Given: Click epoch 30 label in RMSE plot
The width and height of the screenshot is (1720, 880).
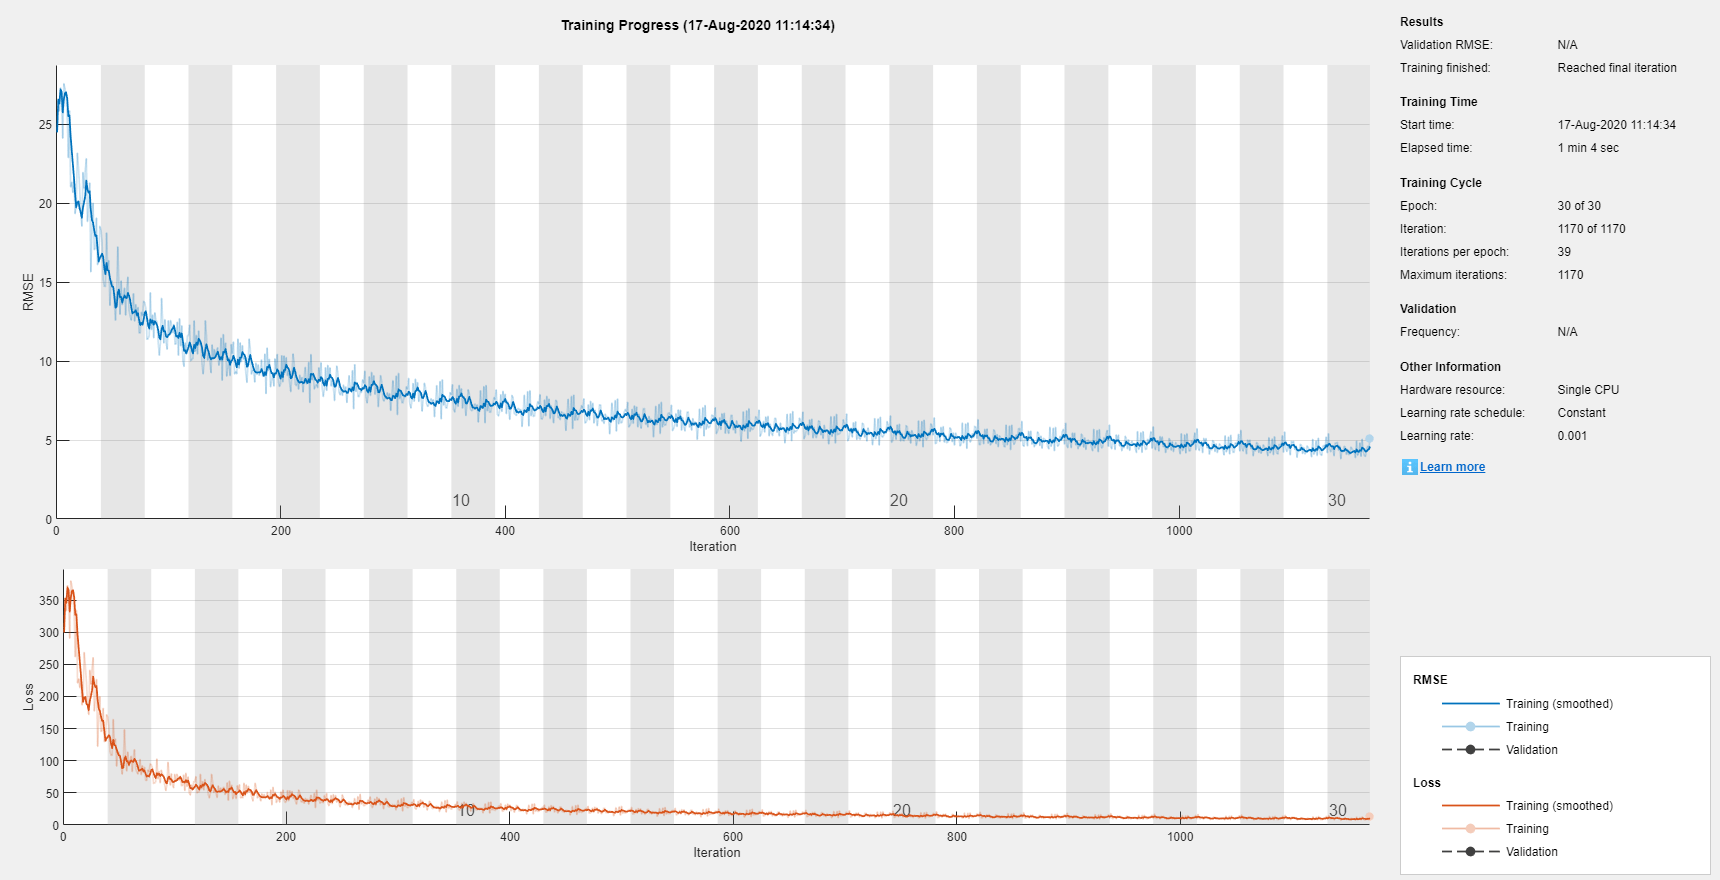Looking at the screenshot, I should 1337,500.
